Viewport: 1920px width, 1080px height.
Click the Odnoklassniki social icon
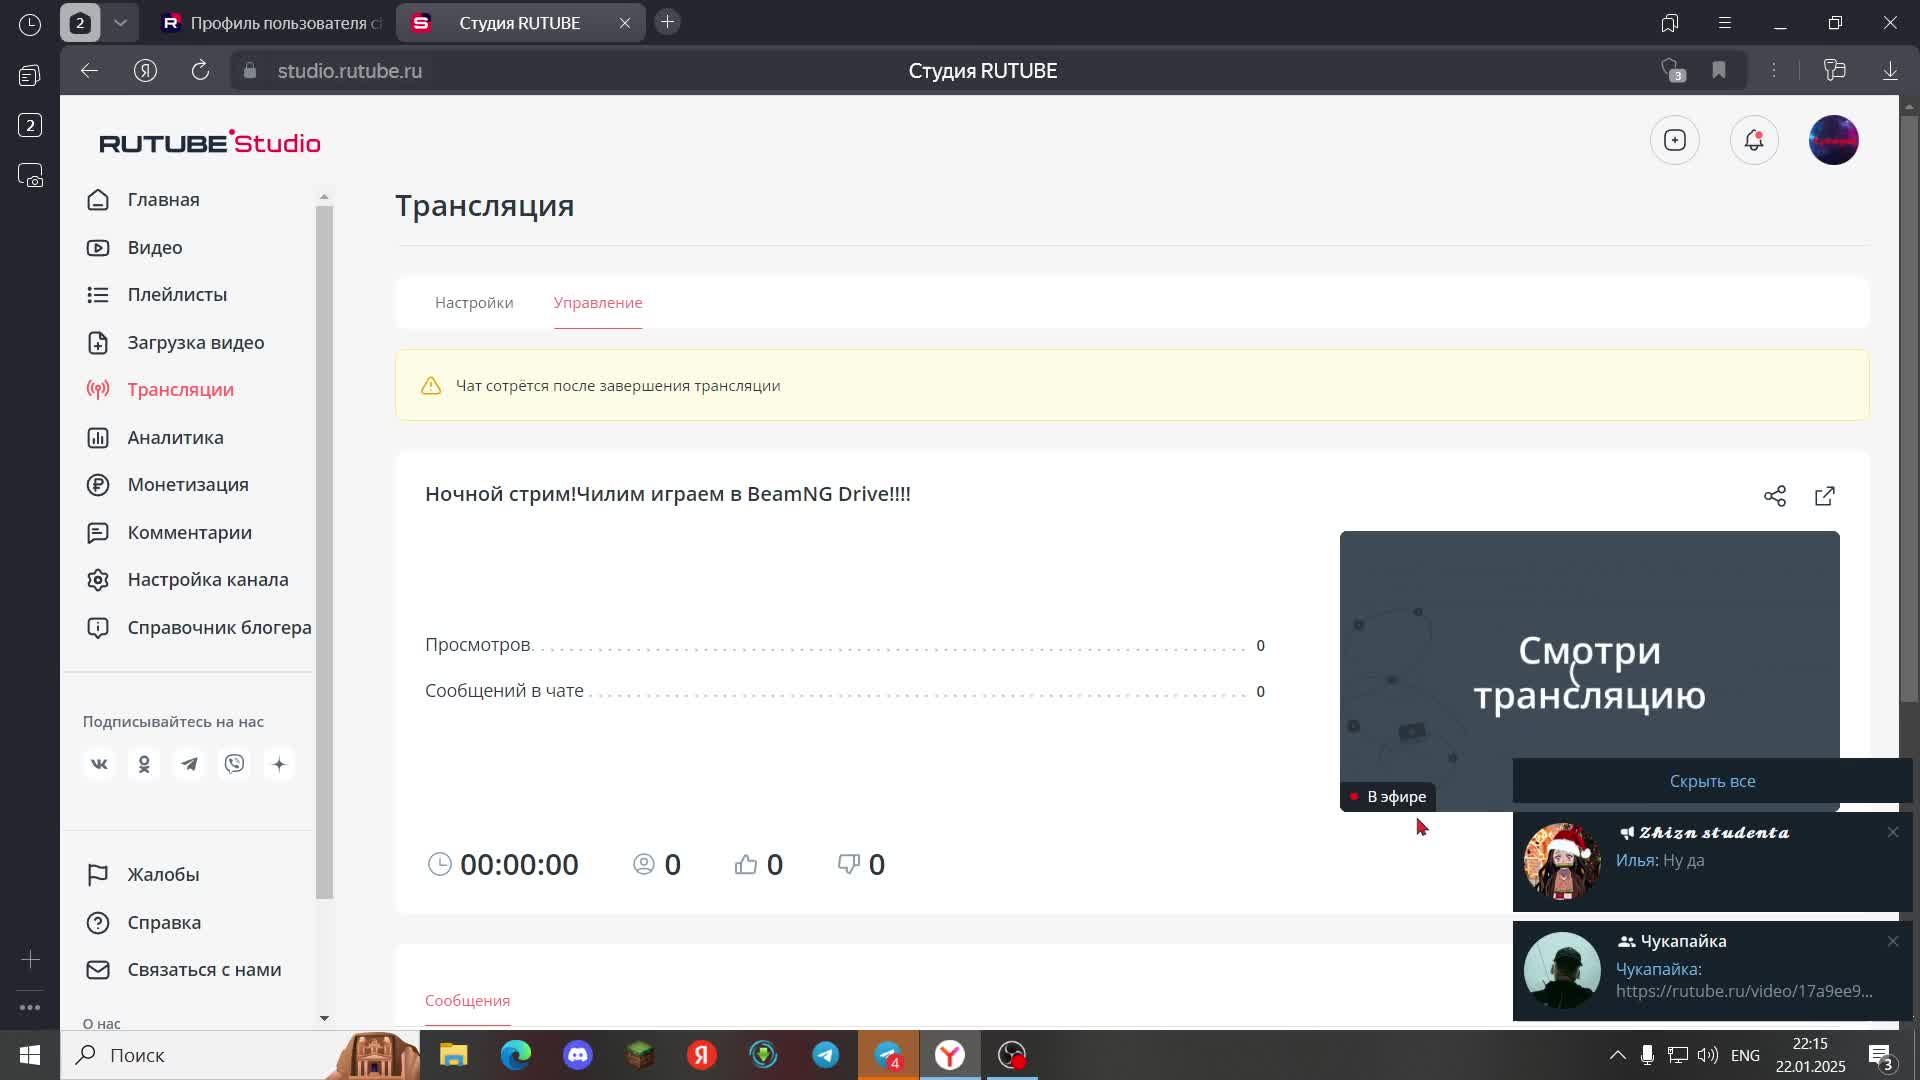(x=144, y=765)
